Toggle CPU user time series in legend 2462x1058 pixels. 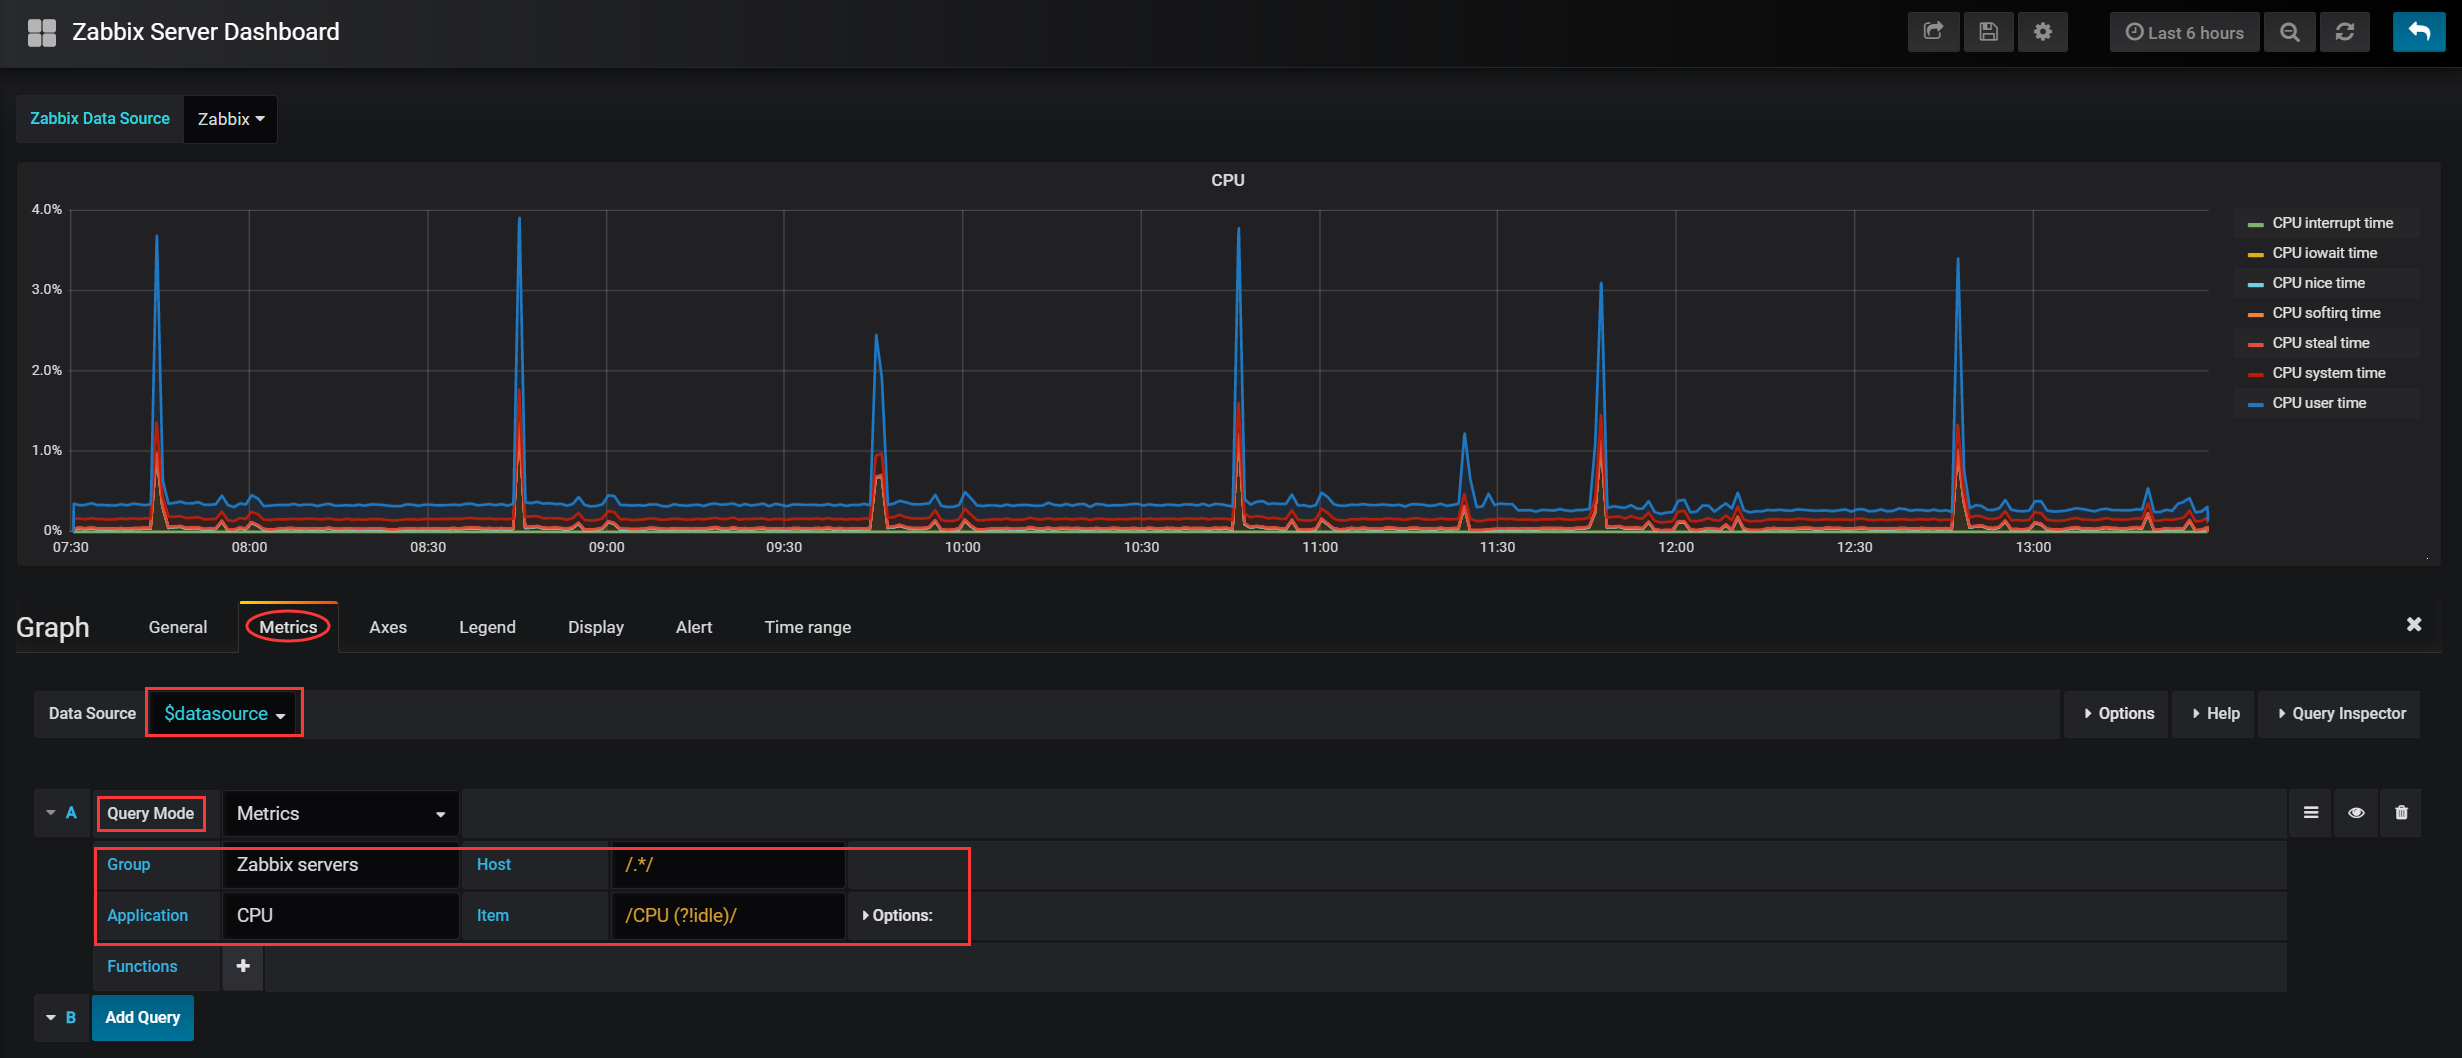[2318, 403]
